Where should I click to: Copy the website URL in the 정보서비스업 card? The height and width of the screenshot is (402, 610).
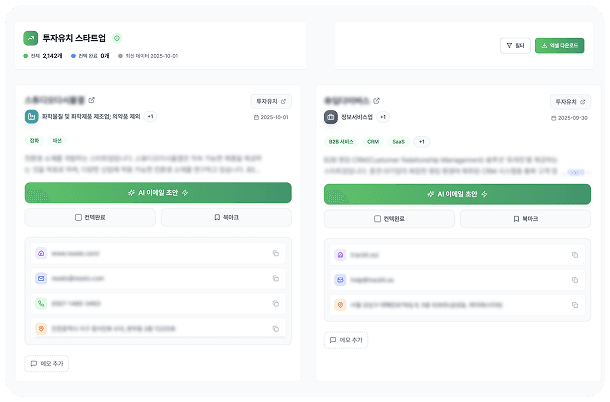(x=575, y=255)
